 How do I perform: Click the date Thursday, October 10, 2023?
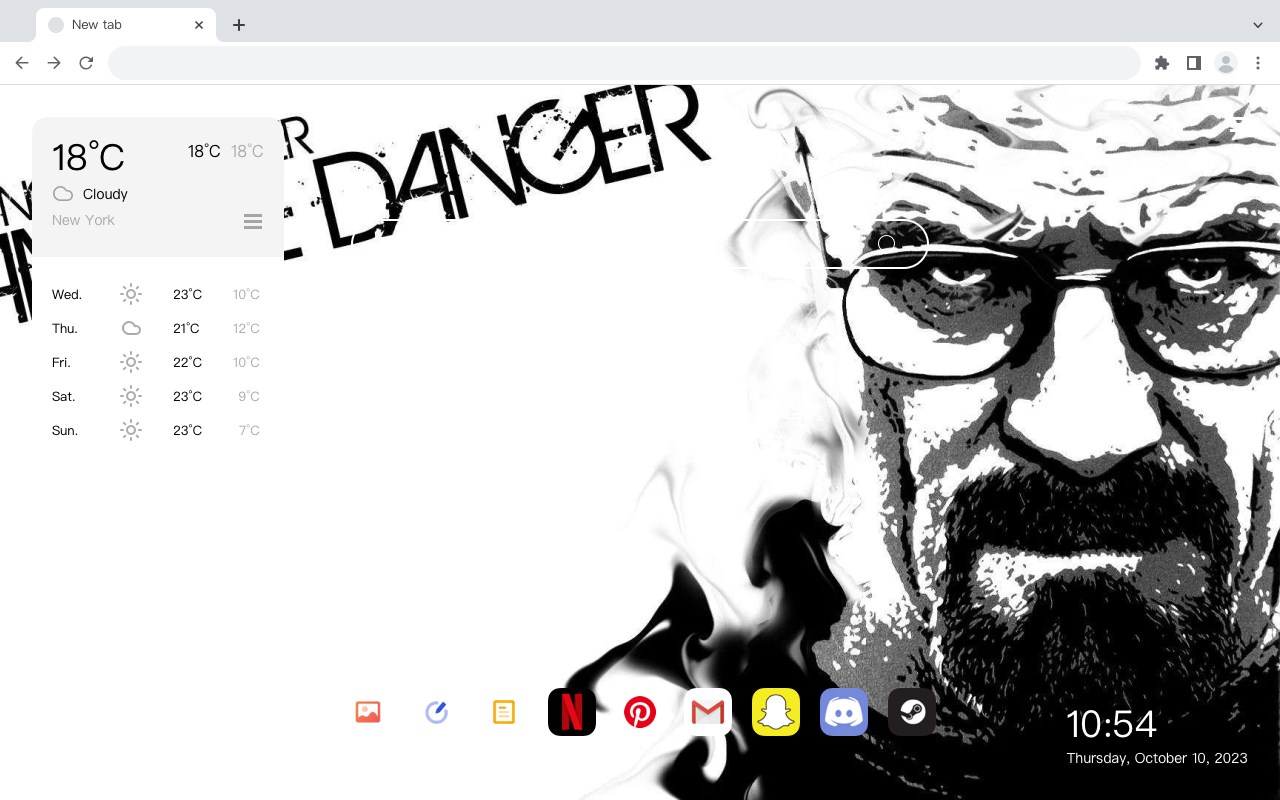pos(1157,758)
